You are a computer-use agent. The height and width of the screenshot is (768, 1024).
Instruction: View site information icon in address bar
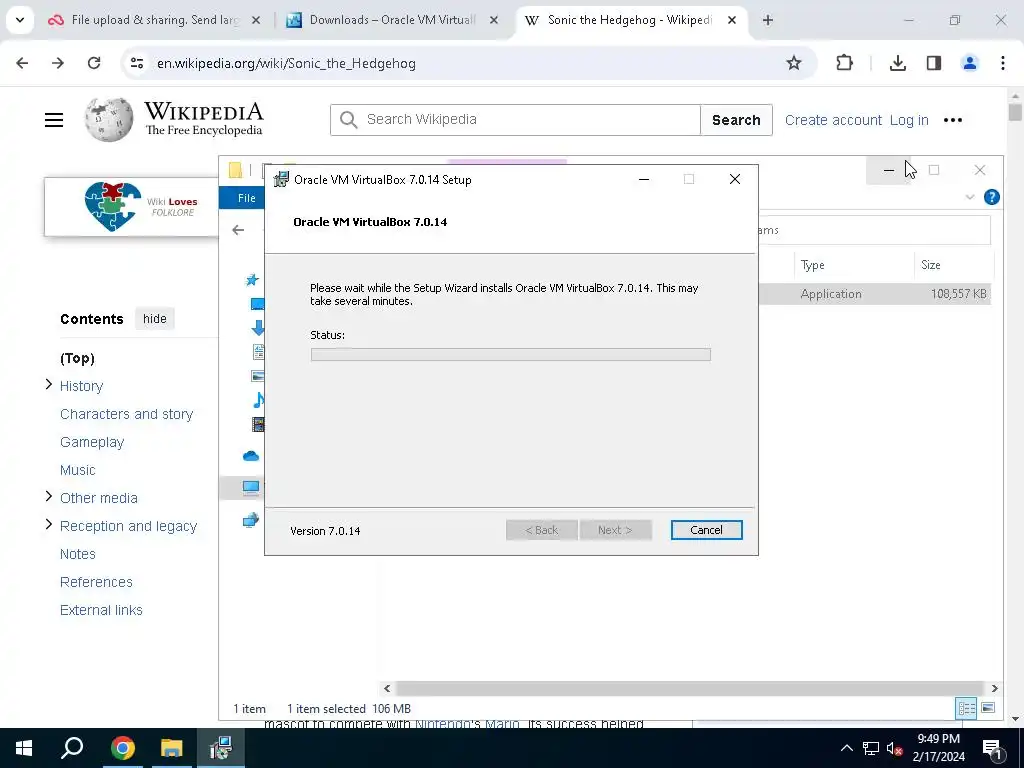[x=137, y=63]
